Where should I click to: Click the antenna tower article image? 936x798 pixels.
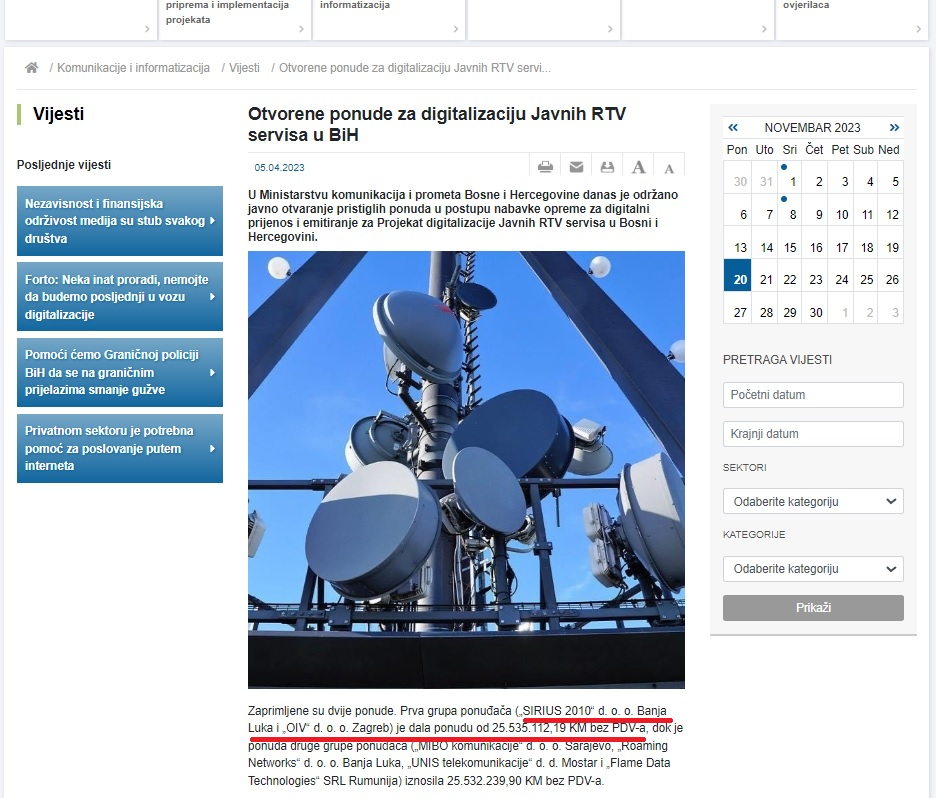click(x=466, y=469)
